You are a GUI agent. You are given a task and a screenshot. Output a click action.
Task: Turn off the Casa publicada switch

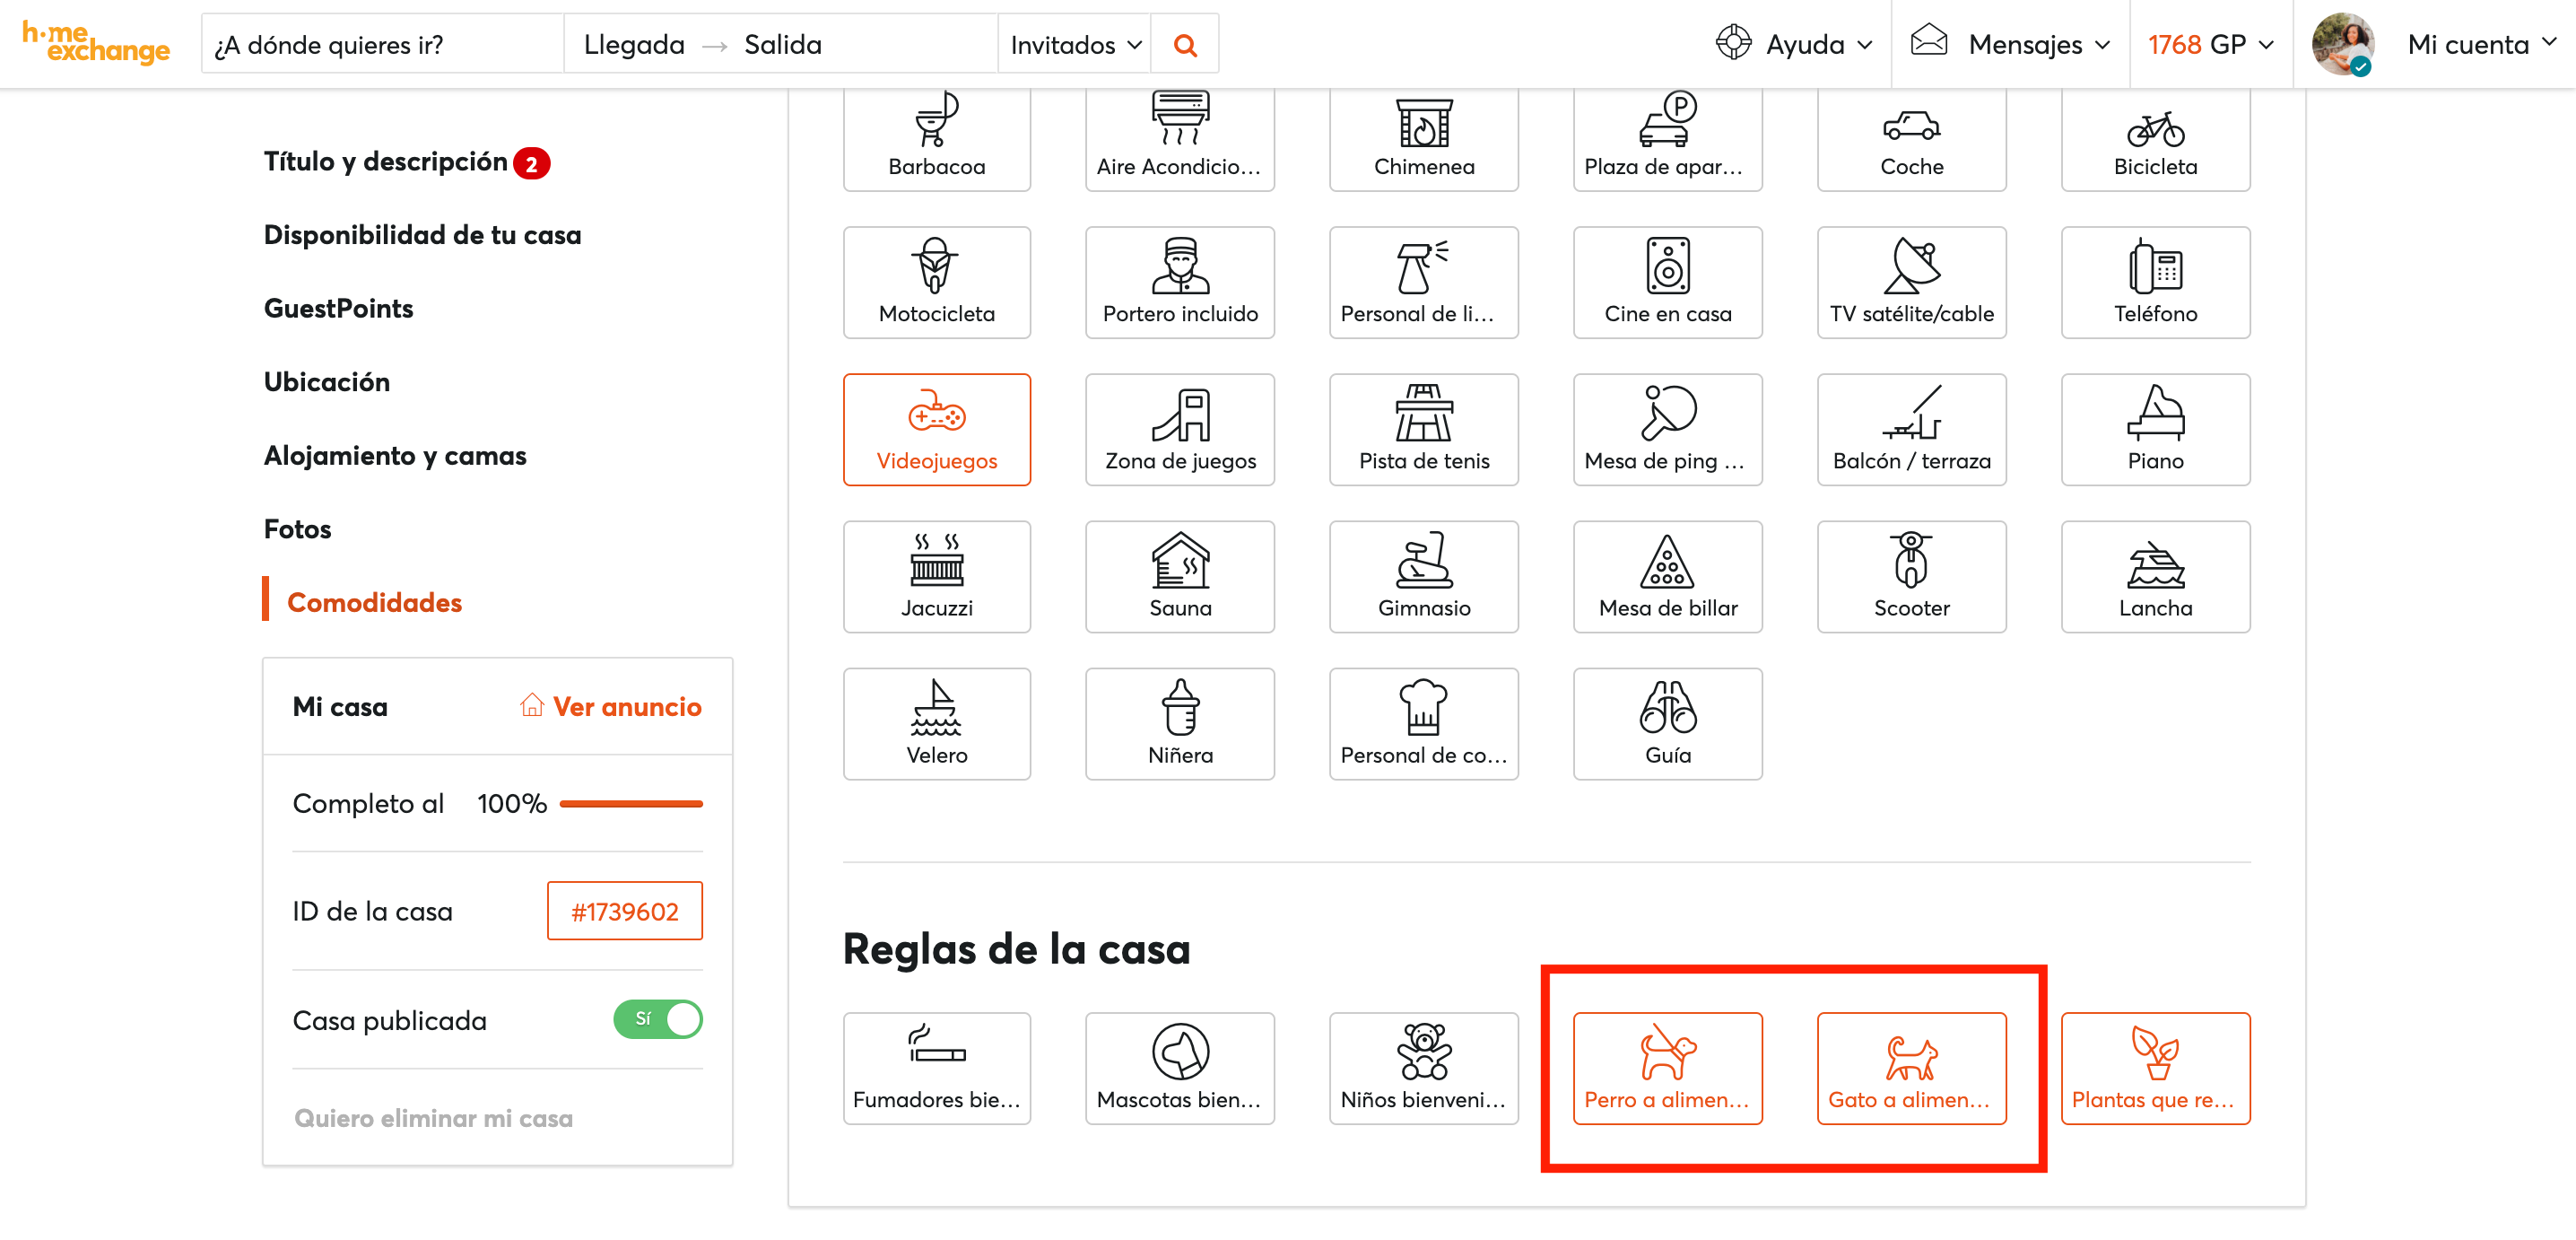(657, 1019)
